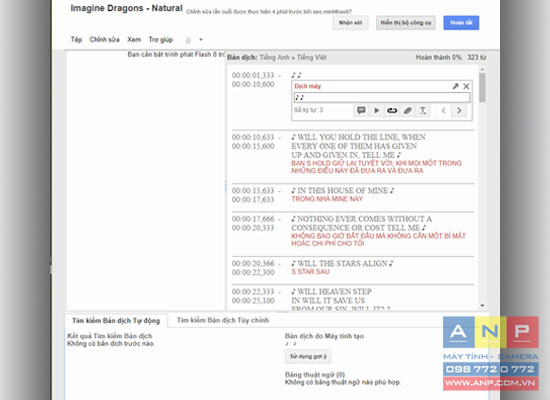
Task: Click the translation text input field
Action: (x=382, y=98)
